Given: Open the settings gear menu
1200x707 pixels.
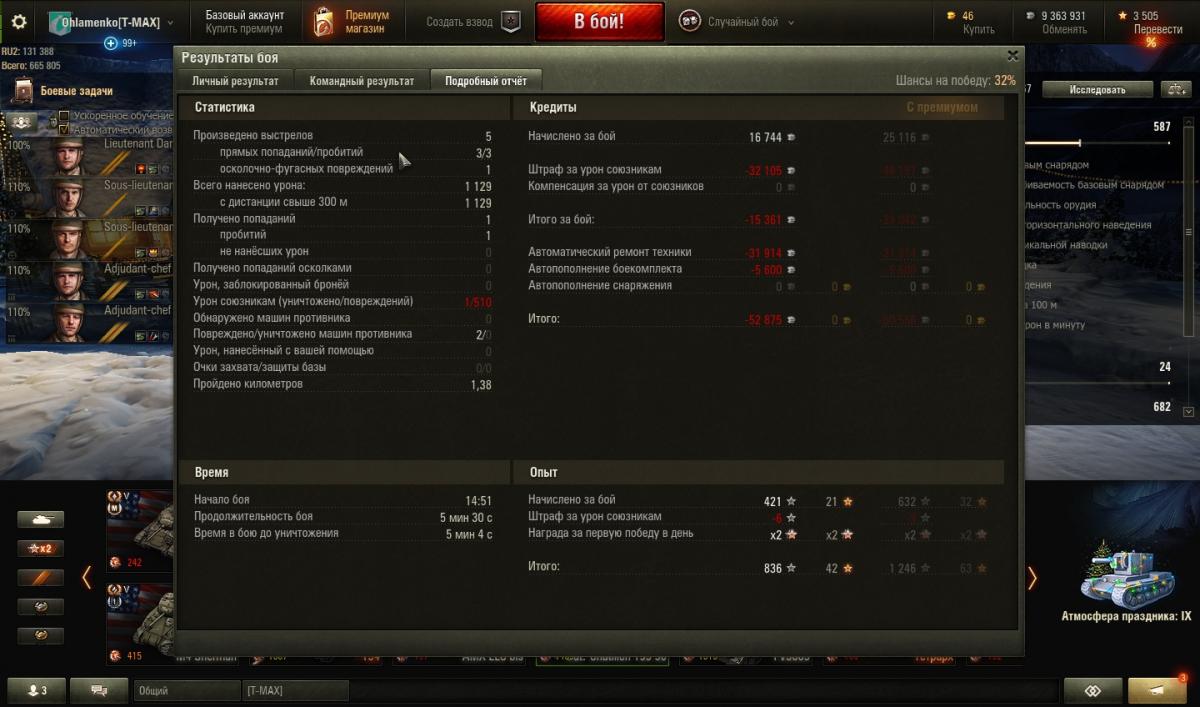Looking at the screenshot, I should [x=19, y=22].
